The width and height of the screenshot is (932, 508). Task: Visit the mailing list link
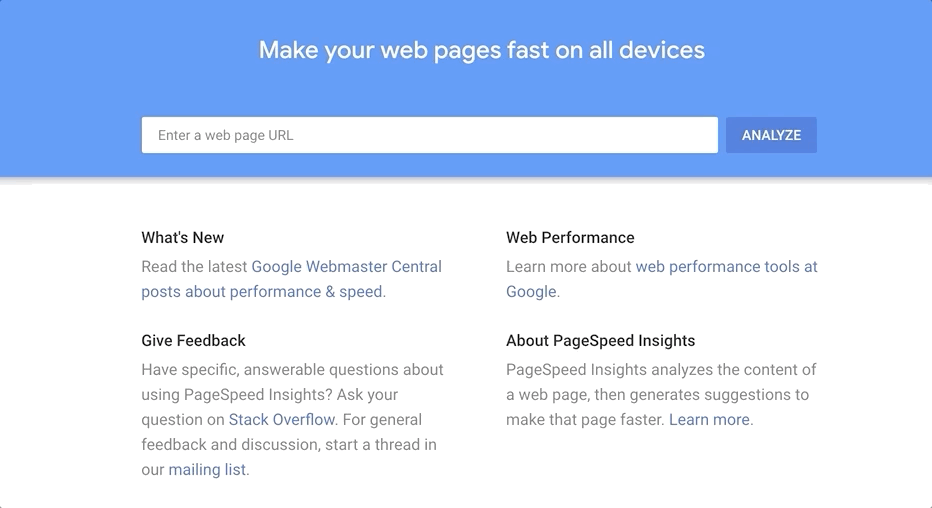(207, 470)
